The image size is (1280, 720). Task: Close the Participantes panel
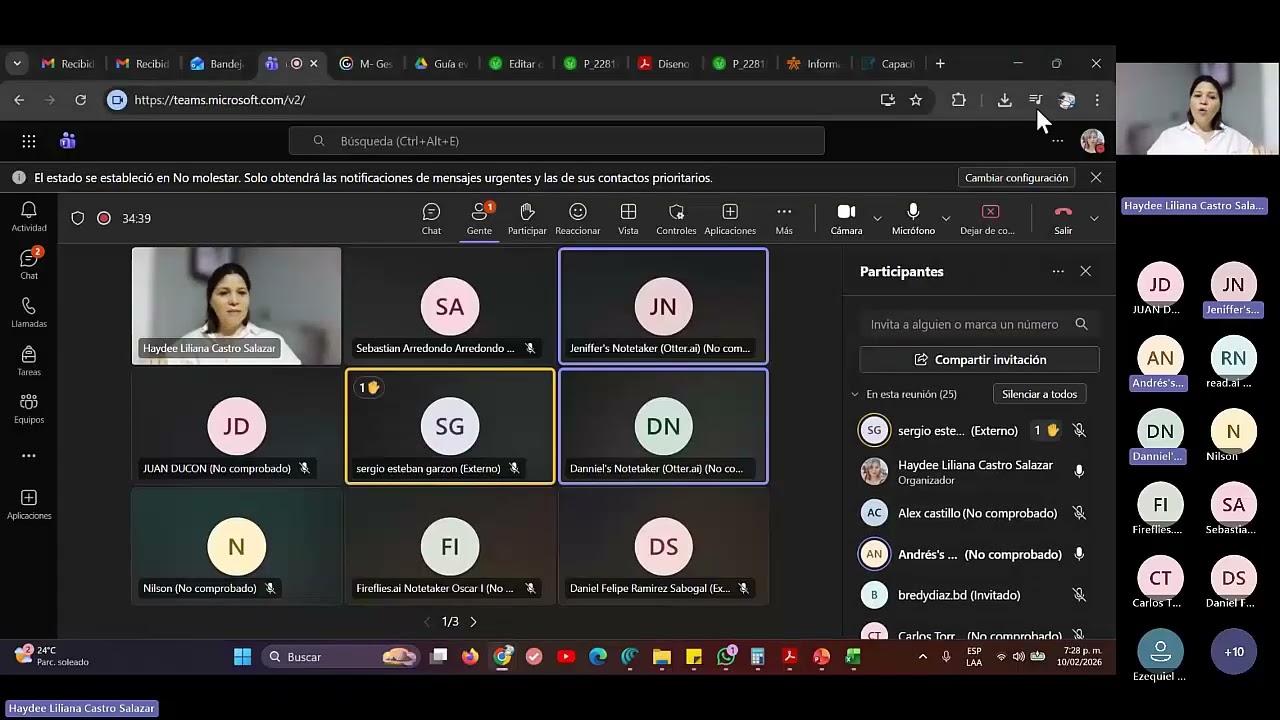(x=1086, y=271)
